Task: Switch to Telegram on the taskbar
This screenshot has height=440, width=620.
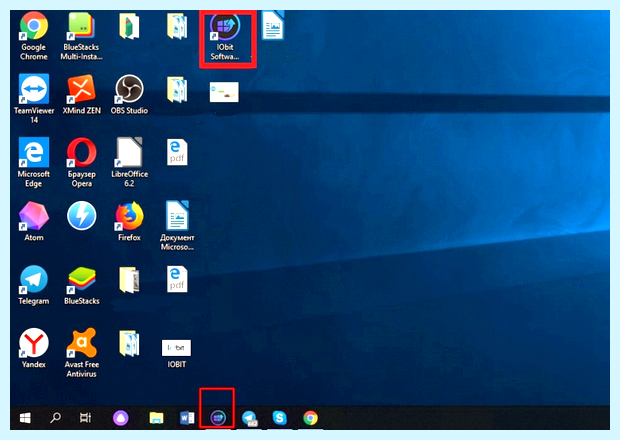Action: (x=249, y=418)
